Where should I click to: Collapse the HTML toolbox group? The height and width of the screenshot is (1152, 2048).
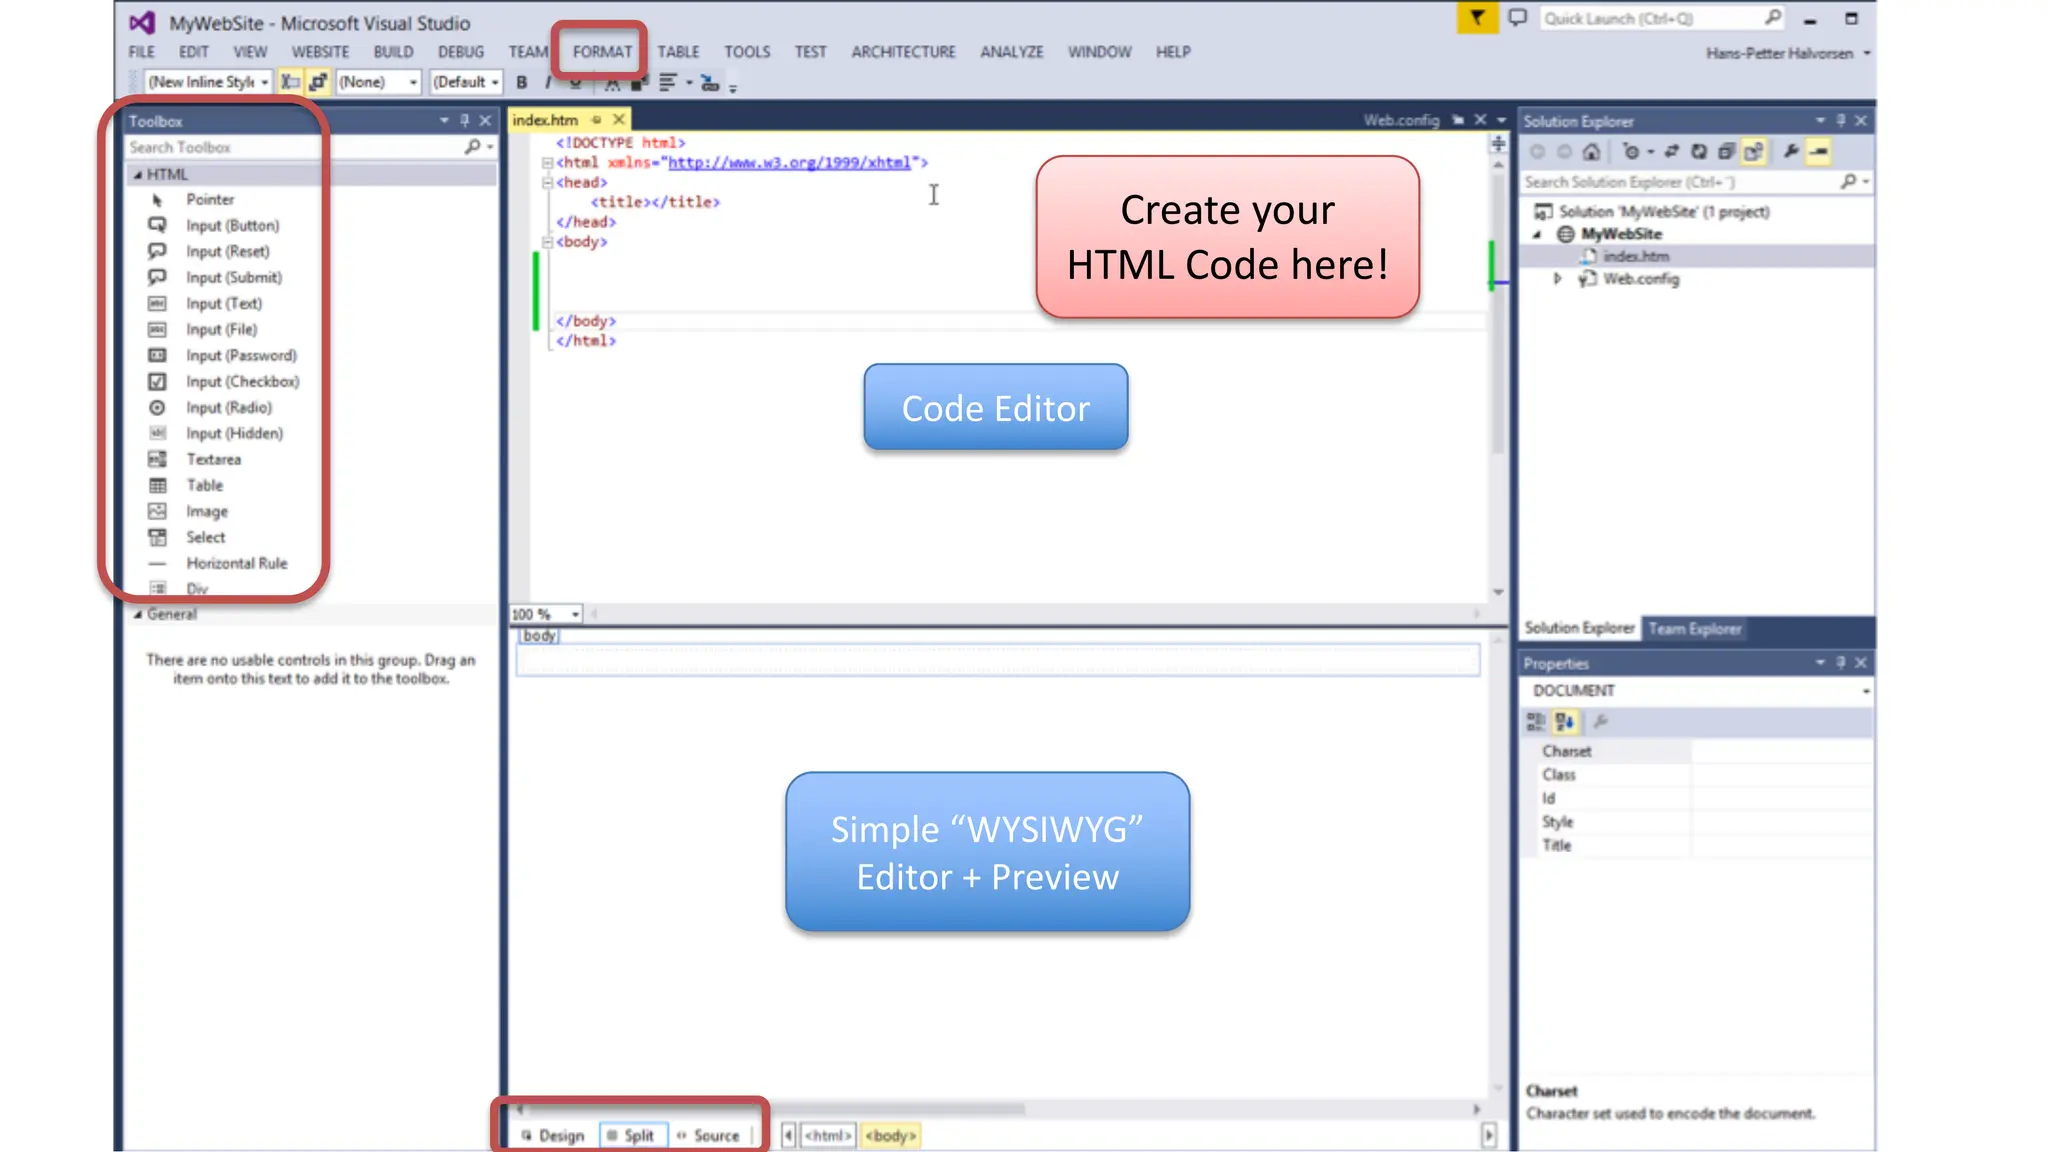tap(138, 174)
